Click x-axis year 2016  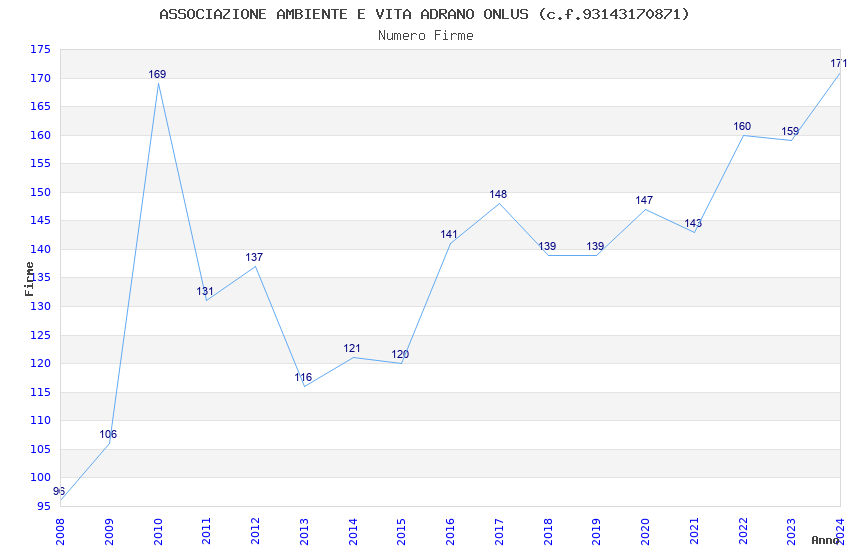pyautogui.click(x=450, y=531)
